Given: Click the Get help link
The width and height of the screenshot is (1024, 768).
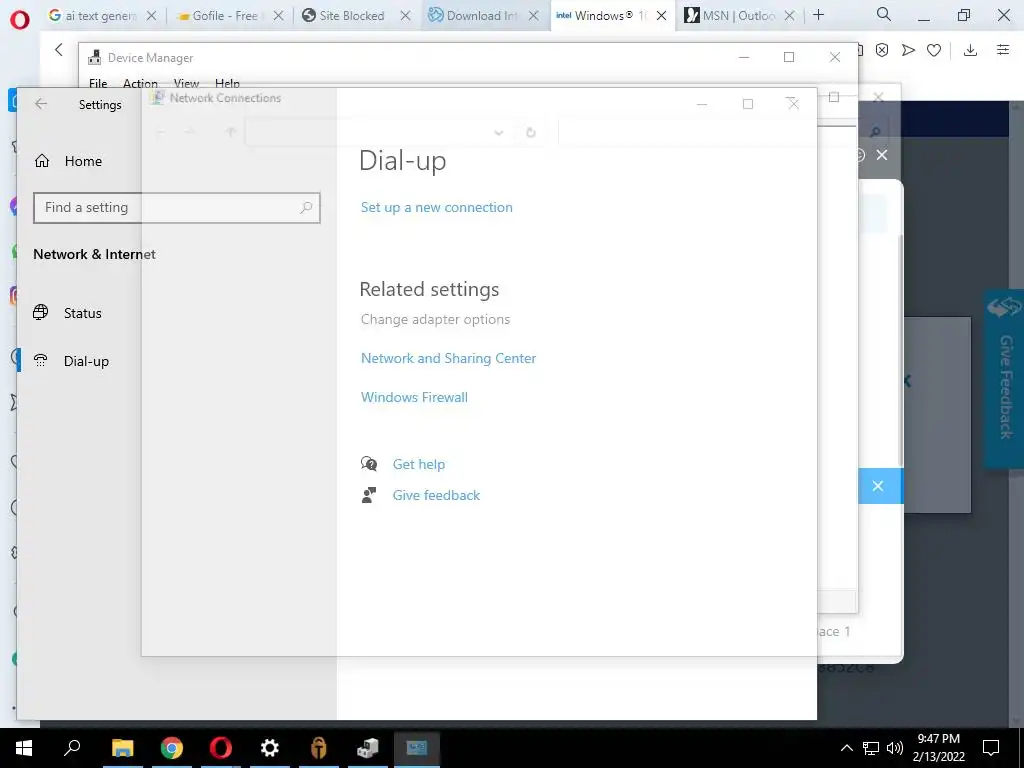Looking at the screenshot, I should coord(419,464).
